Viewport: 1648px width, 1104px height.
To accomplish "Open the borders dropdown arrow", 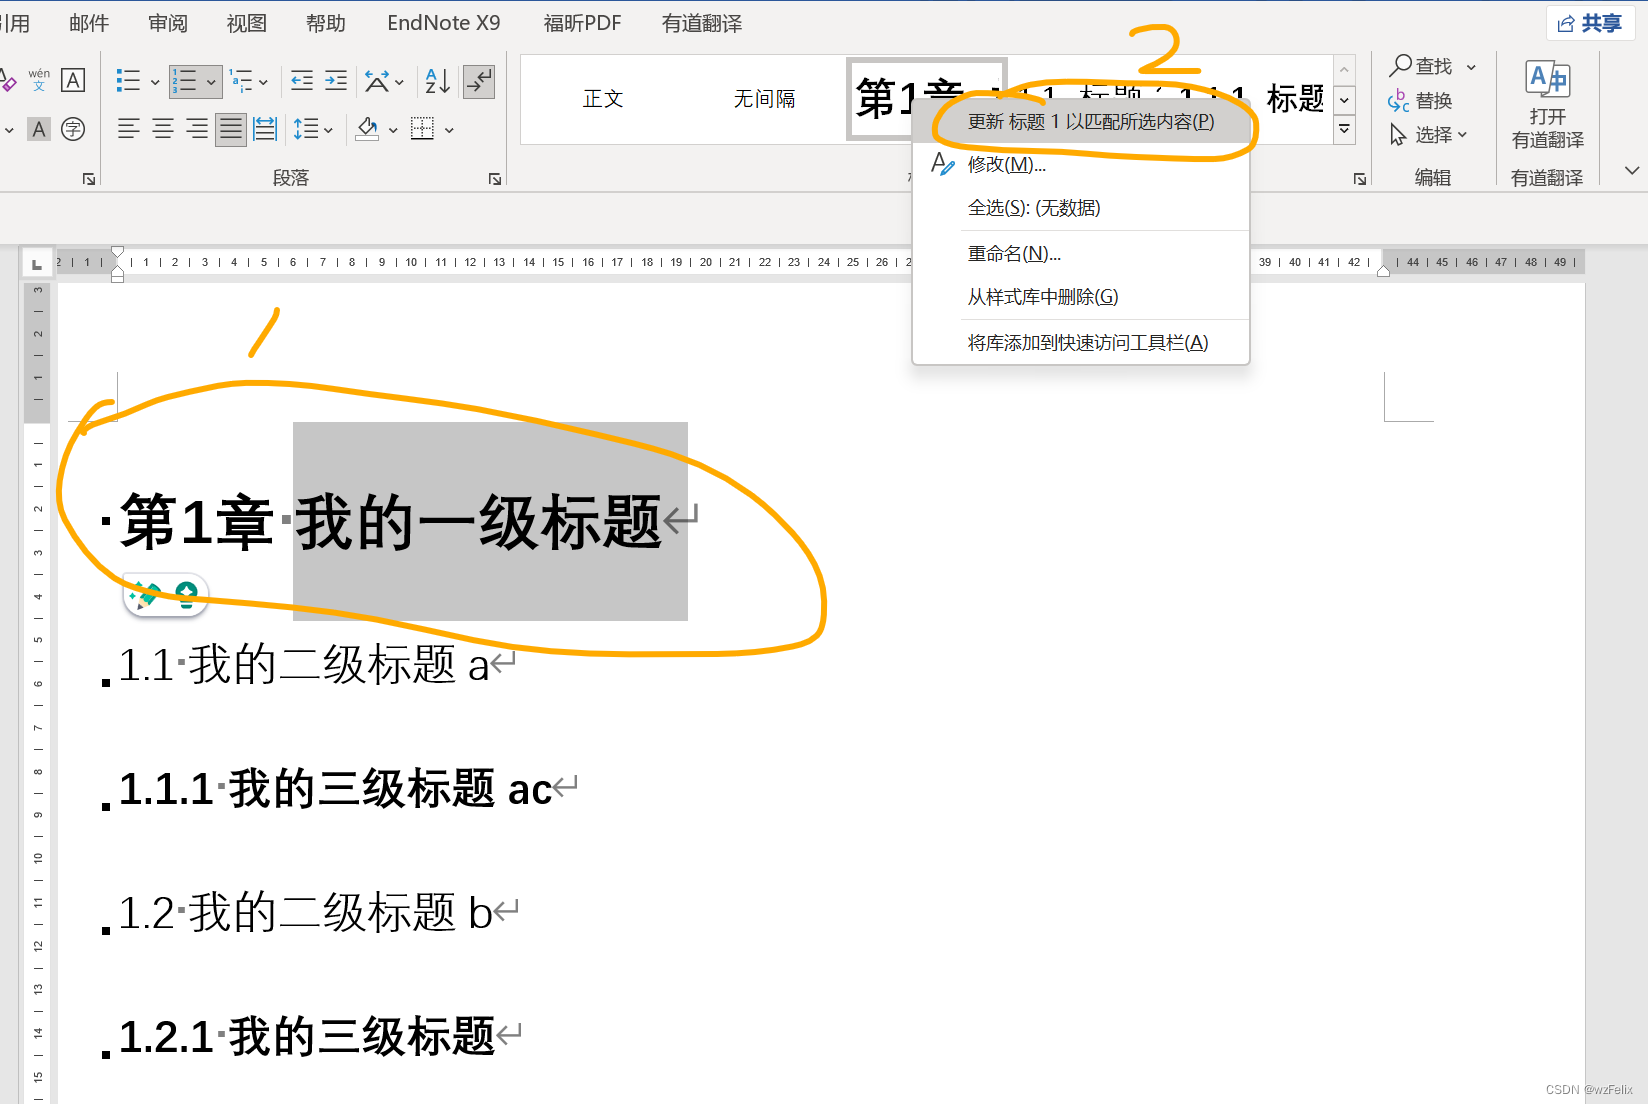I will [449, 130].
